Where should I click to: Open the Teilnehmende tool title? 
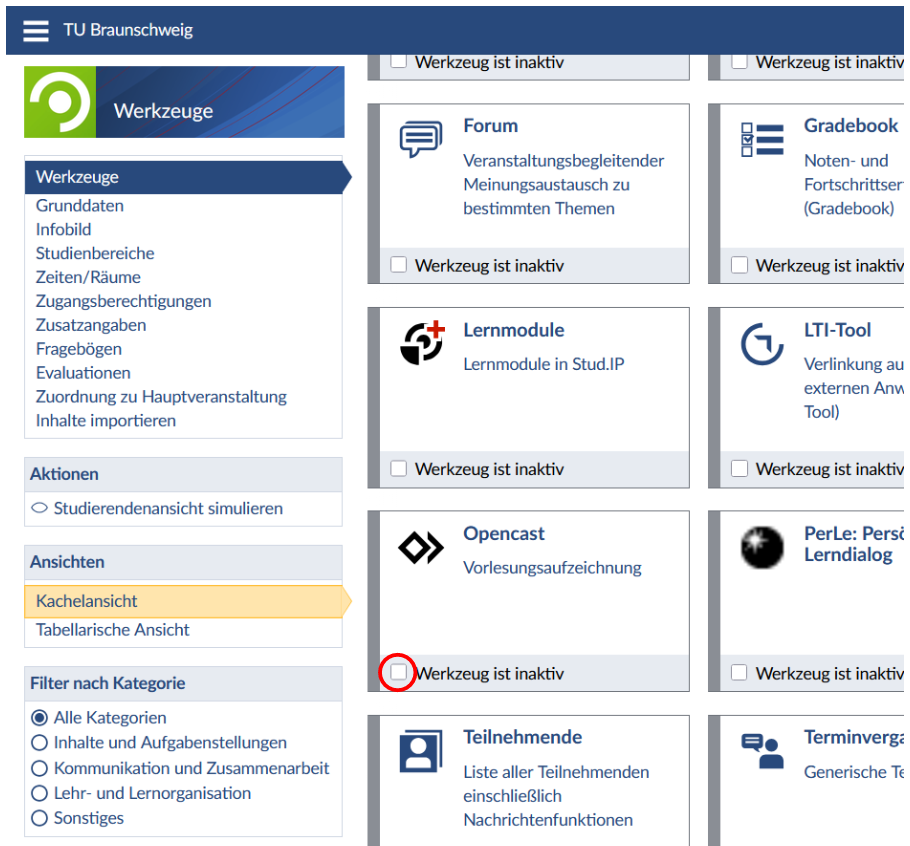coord(522,737)
